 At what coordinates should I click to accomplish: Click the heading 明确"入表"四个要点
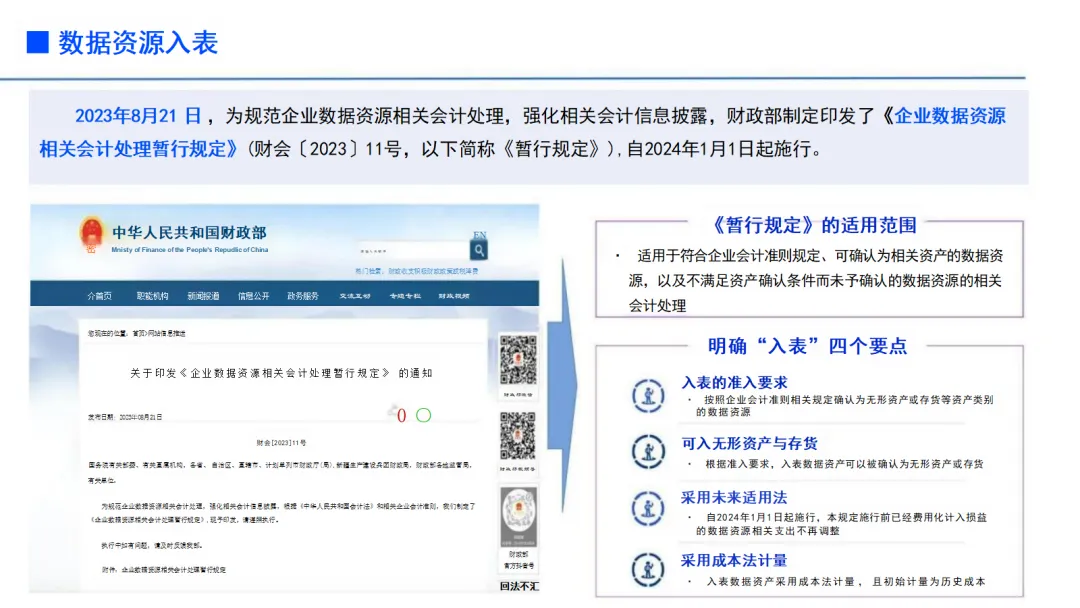807,346
